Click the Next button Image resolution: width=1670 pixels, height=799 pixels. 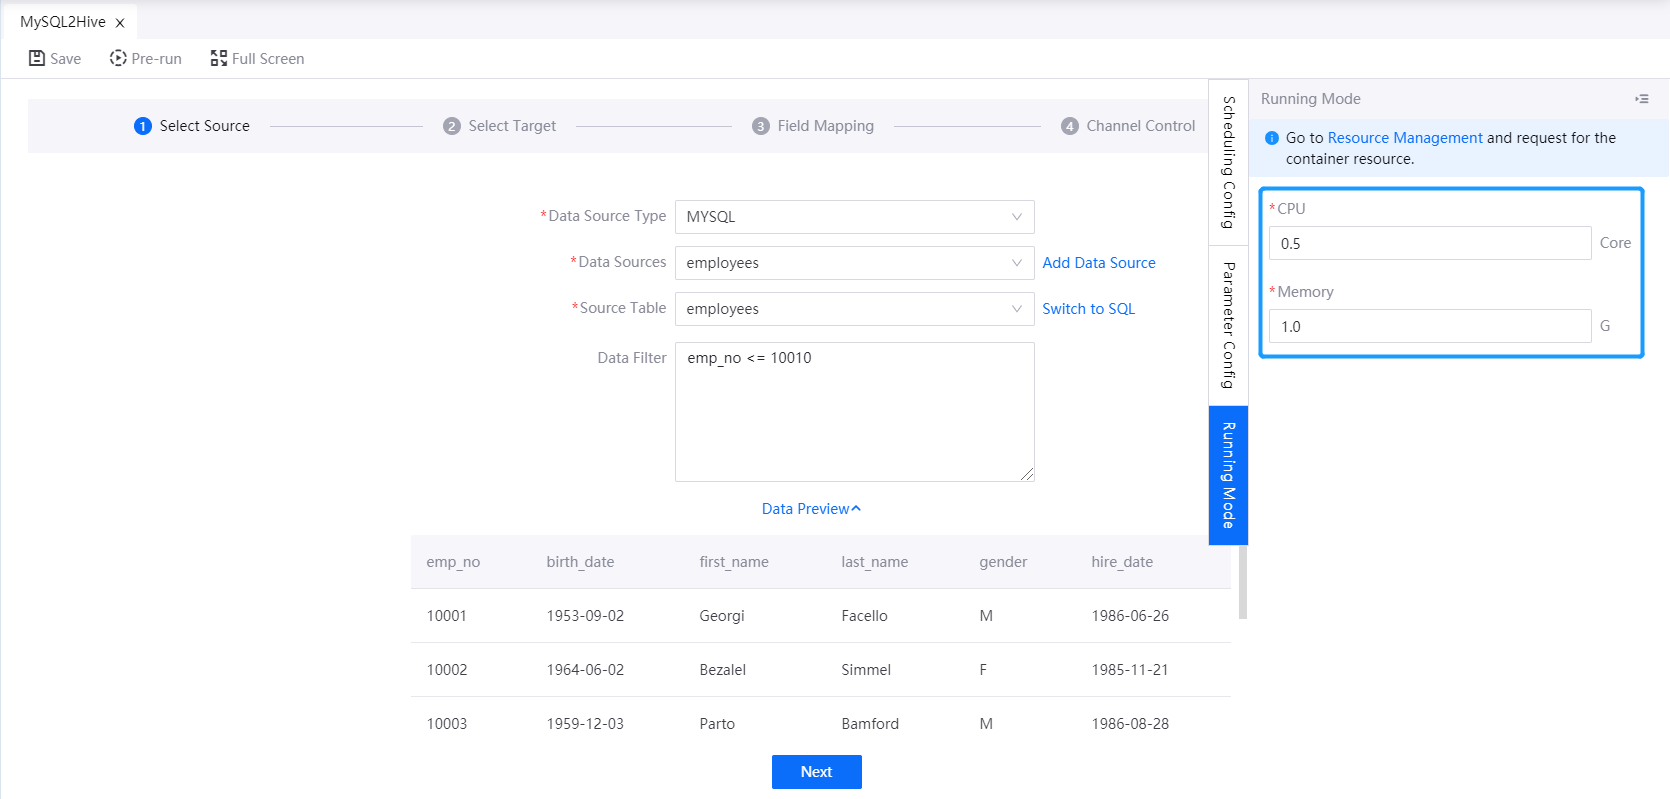click(817, 772)
